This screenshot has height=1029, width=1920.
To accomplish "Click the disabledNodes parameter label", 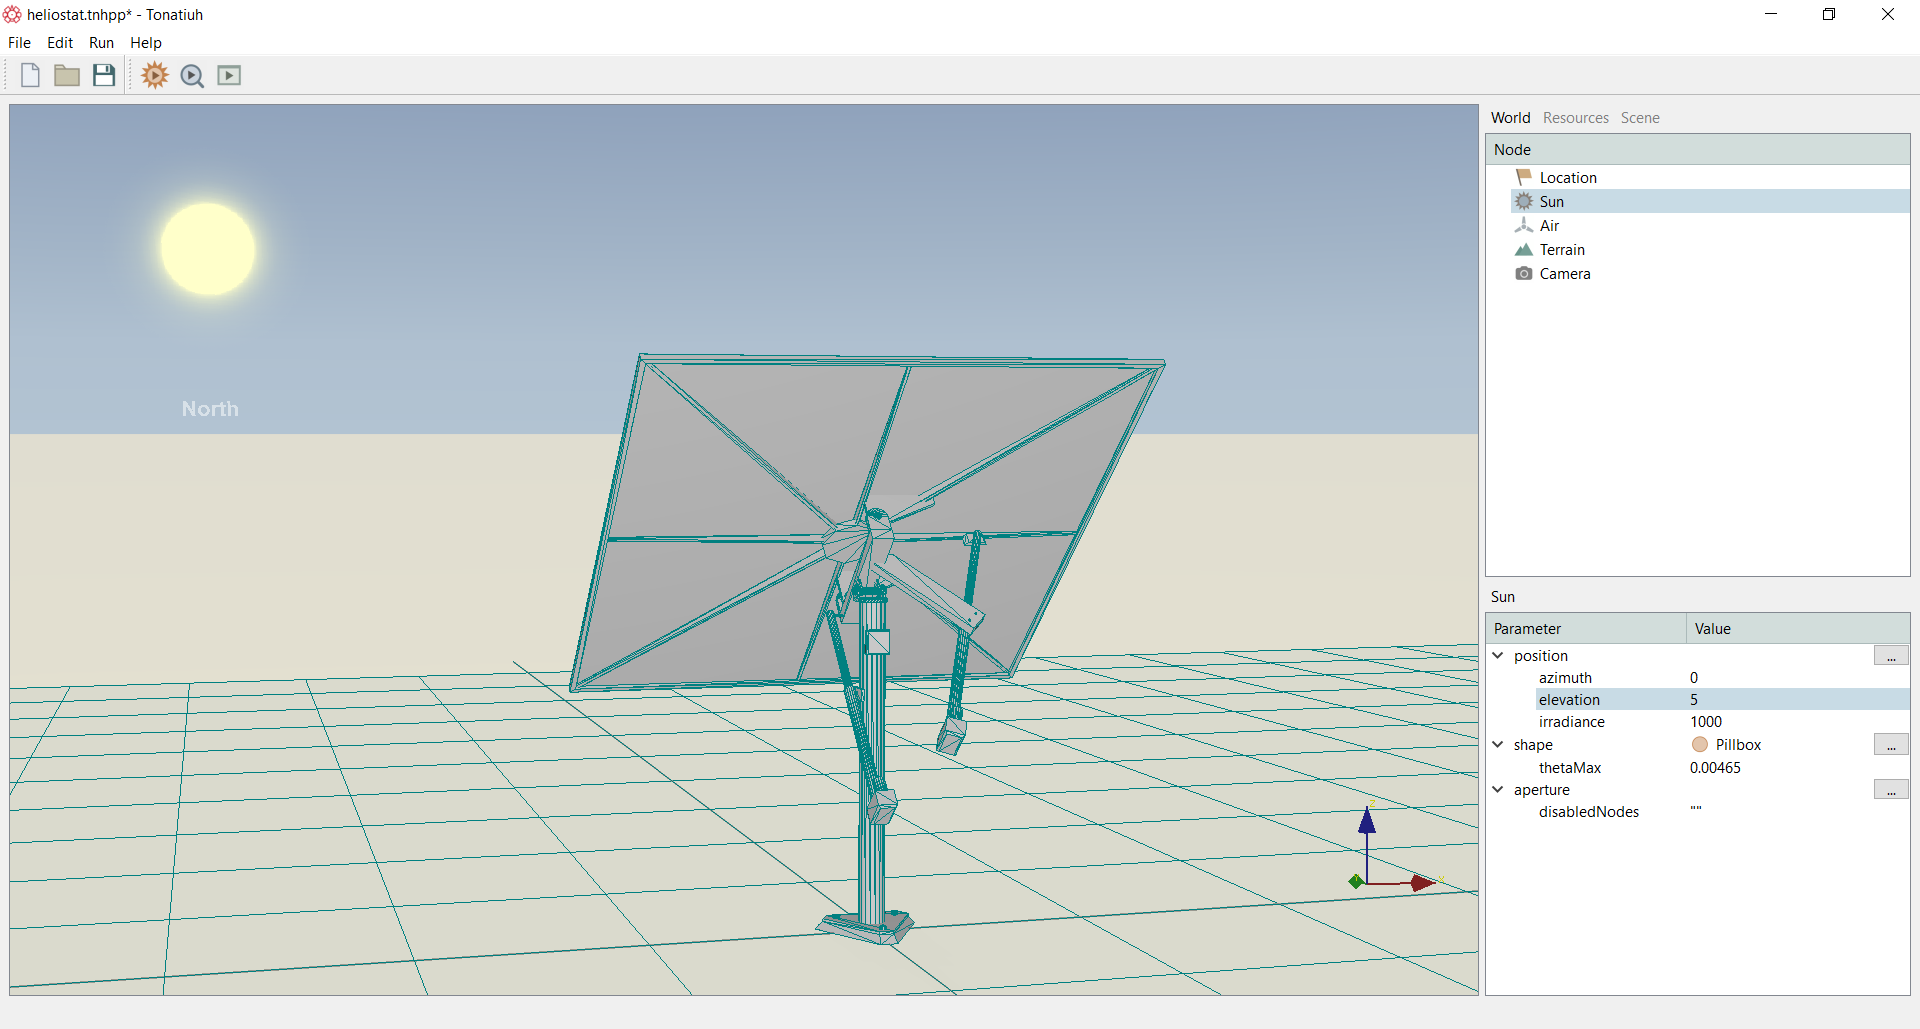I will [x=1589, y=811].
